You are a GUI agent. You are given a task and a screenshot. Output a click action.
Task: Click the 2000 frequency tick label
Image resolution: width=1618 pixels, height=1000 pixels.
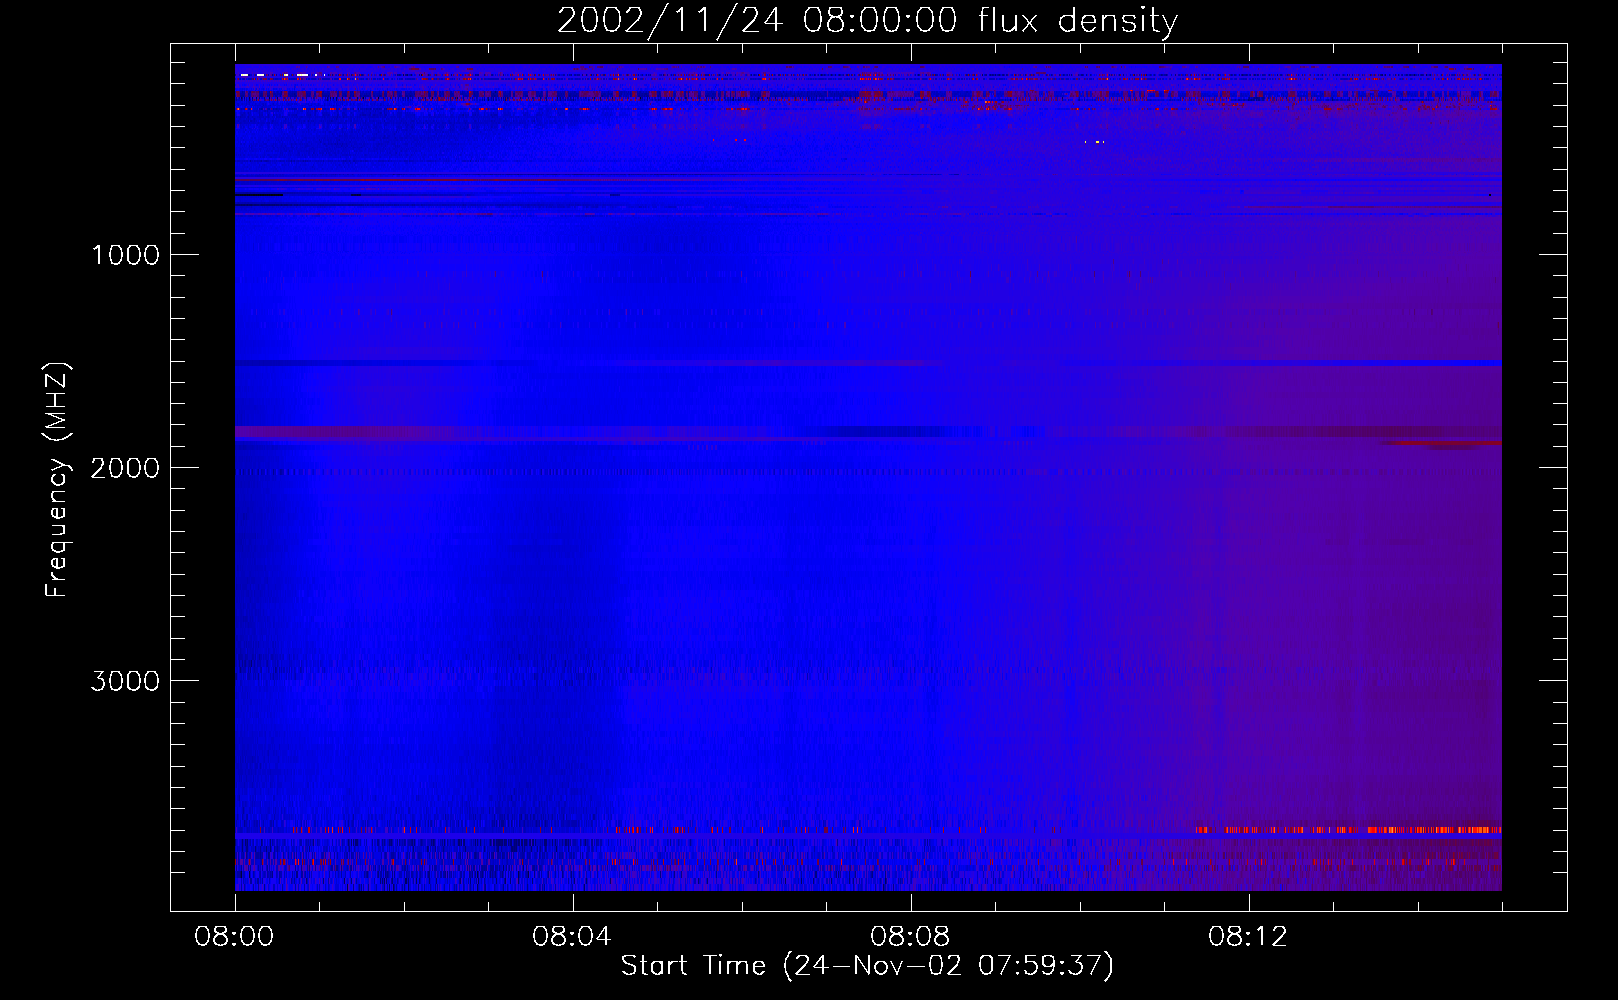pos(125,468)
